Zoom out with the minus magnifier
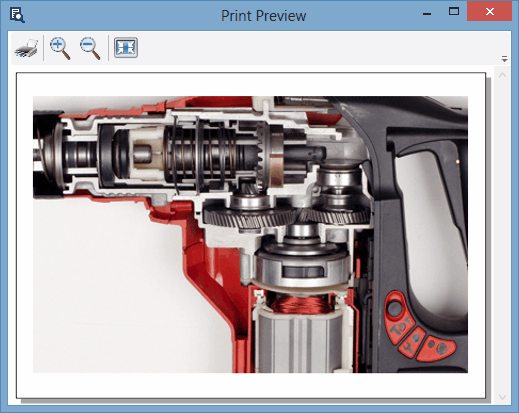 [90, 48]
